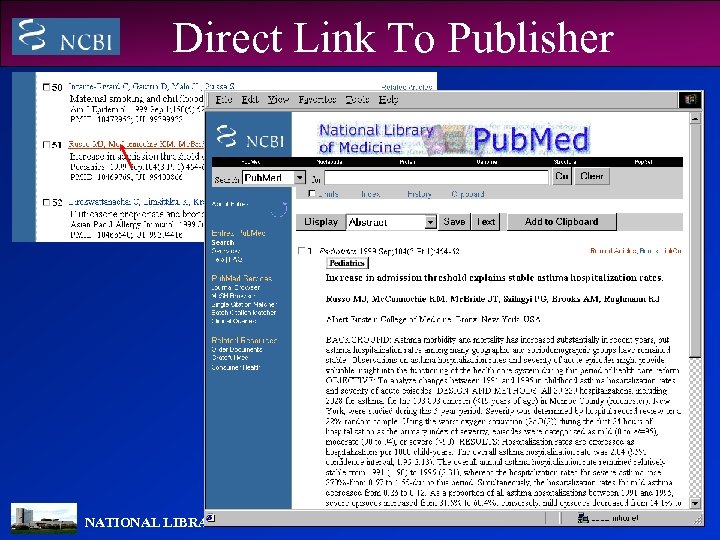Open the Order Documents link
720x540 pixels.
[x=237, y=349]
